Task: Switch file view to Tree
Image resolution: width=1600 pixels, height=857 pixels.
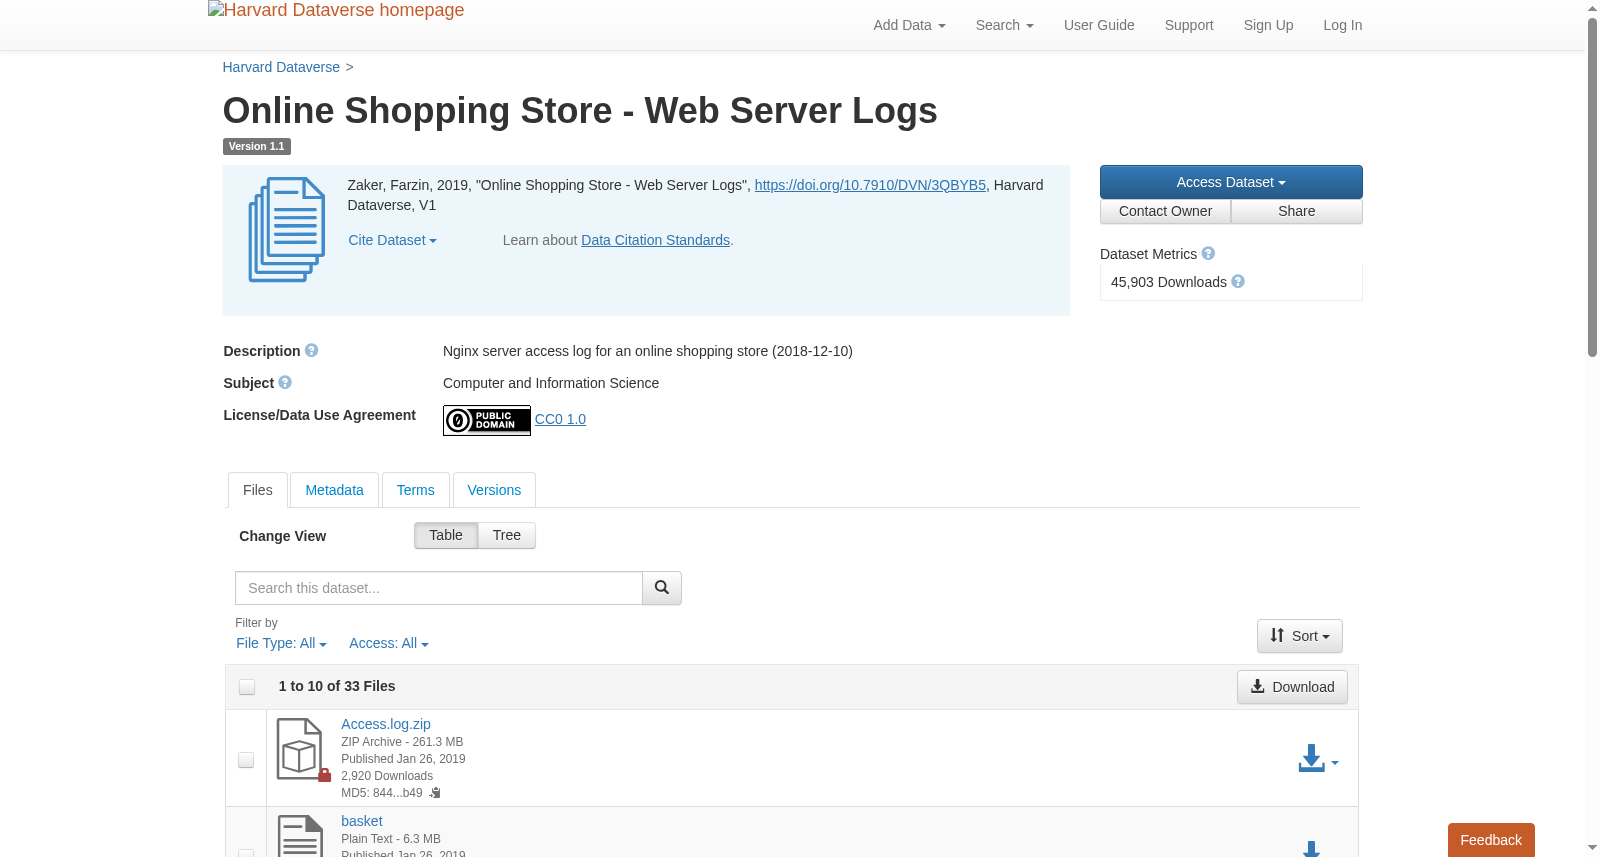Action: coord(507,536)
